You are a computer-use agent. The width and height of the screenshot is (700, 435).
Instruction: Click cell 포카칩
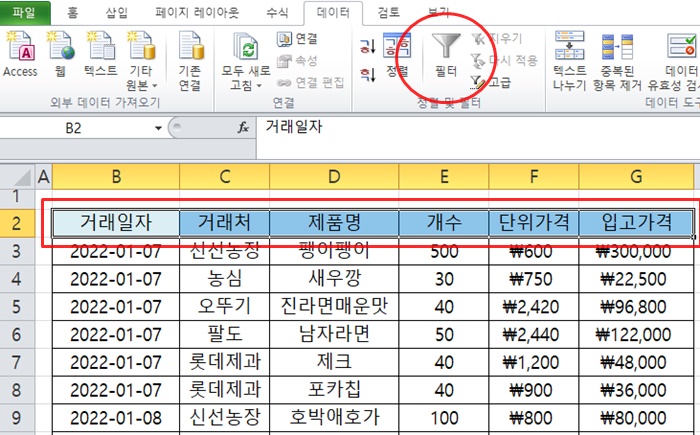coord(334,390)
